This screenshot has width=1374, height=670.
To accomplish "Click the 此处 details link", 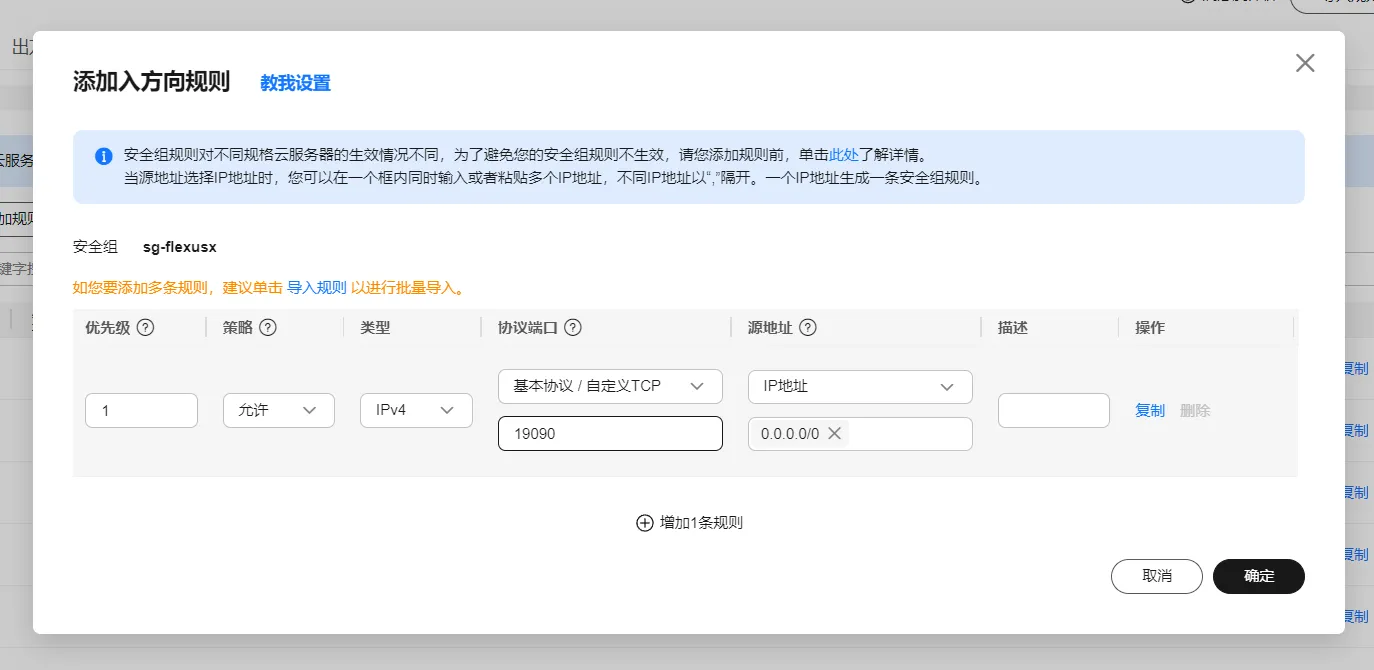I will pos(843,155).
